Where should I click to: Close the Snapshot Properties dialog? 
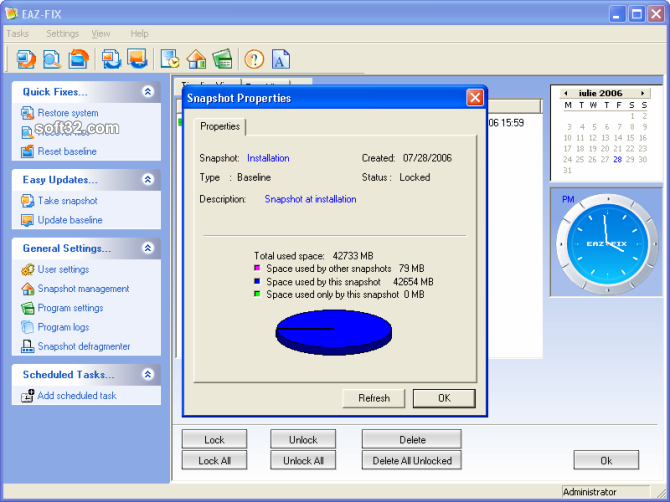(475, 98)
